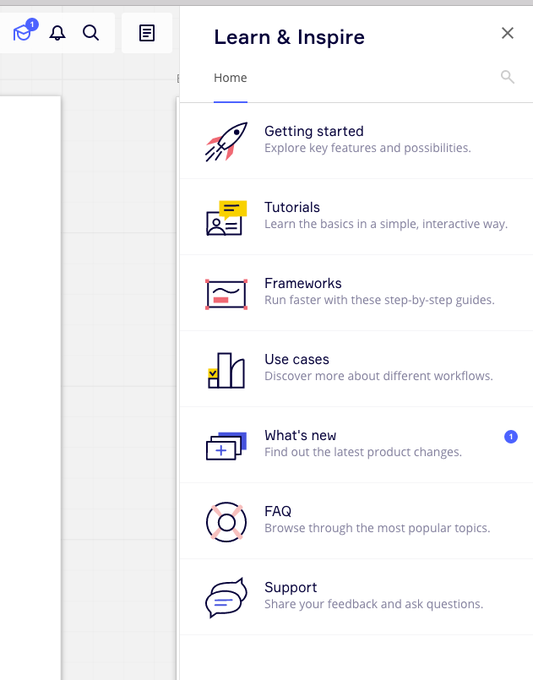The width and height of the screenshot is (533, 680).
Task: Click the What's new notification badge
Action: [x=511, y=437]
